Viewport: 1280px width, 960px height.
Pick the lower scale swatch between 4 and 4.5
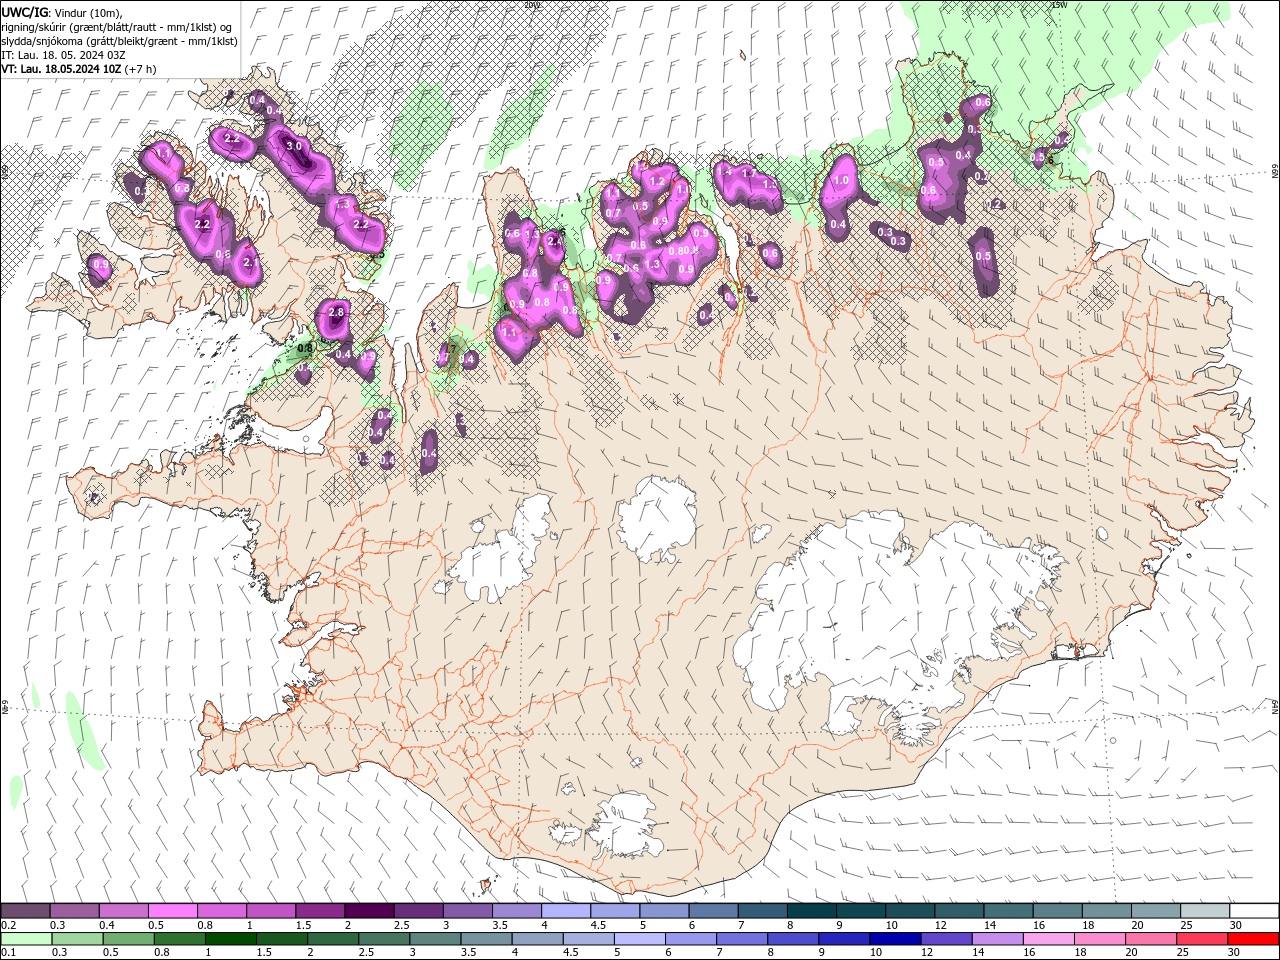point(536,939)
